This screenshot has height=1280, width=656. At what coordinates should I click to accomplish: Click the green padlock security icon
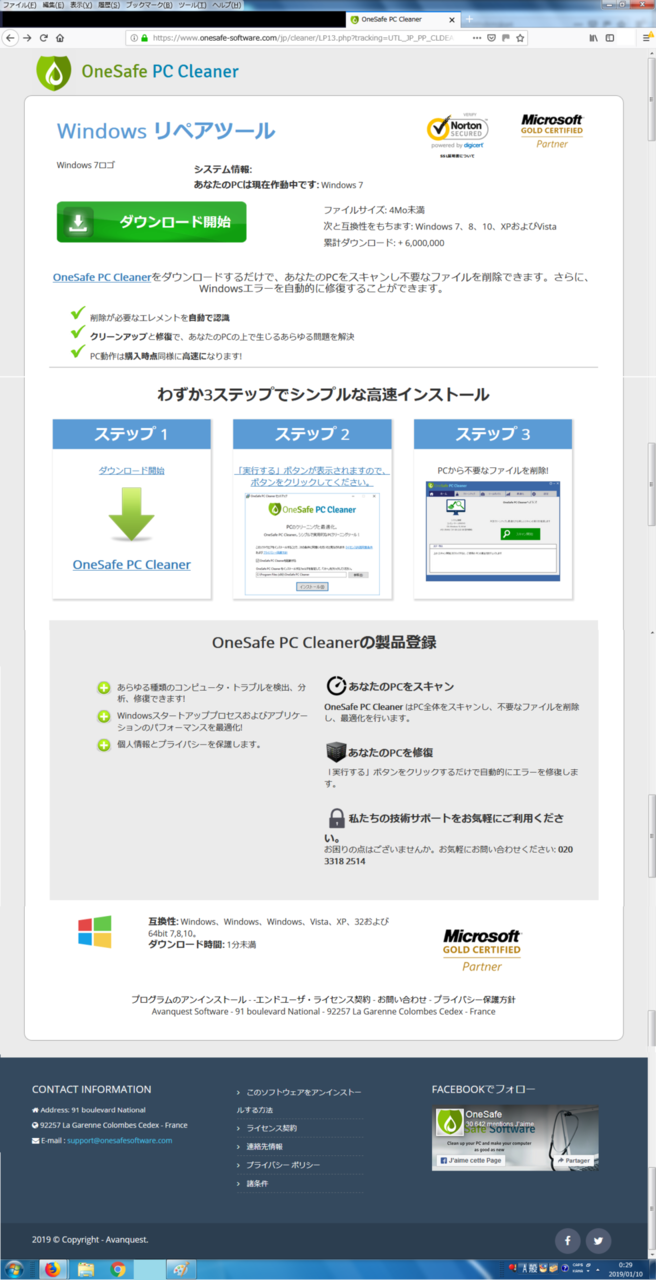pyautogui.click(x=144, y=38)
